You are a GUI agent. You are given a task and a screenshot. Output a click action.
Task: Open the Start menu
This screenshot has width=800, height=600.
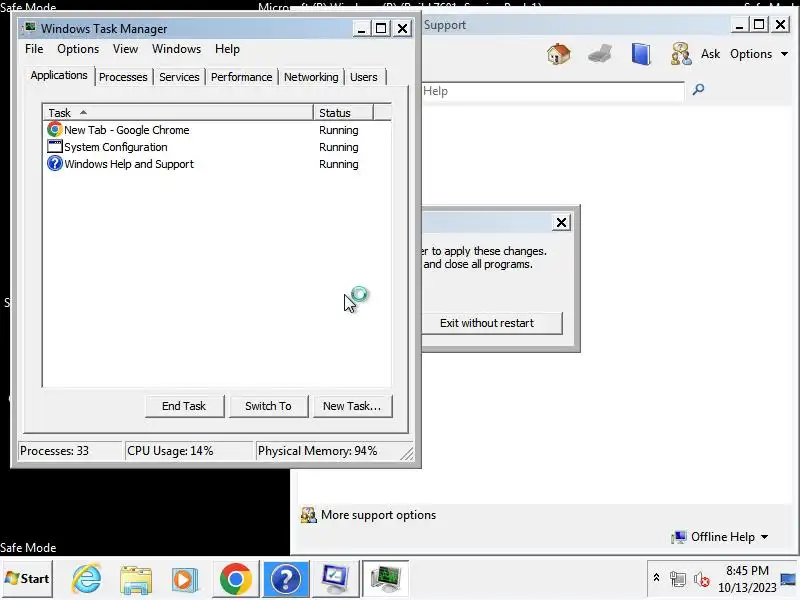click(x=27, y=579)
